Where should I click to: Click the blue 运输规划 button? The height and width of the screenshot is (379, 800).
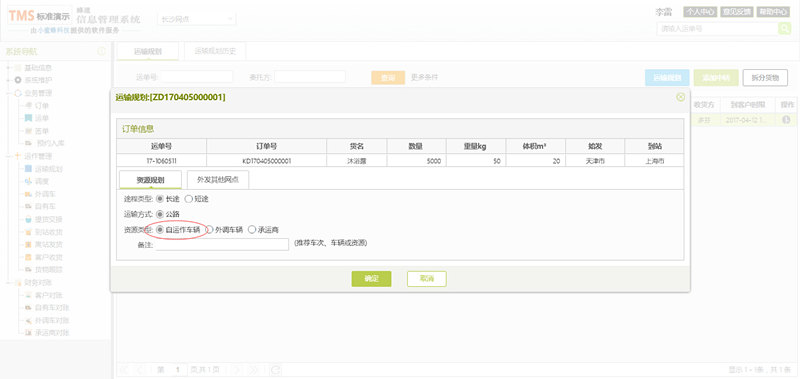[x=667, y=78]
